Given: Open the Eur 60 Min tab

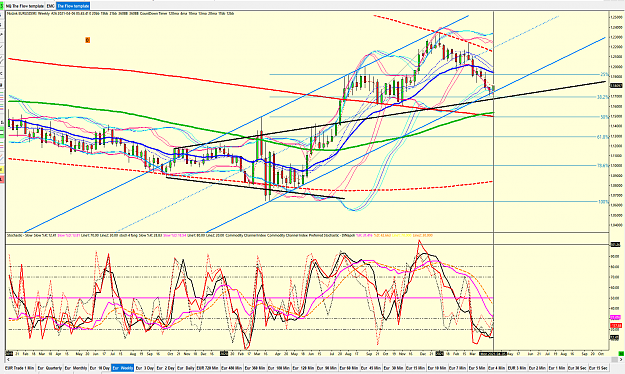Looking at the screenshot, I should click(x=348, y=368).
